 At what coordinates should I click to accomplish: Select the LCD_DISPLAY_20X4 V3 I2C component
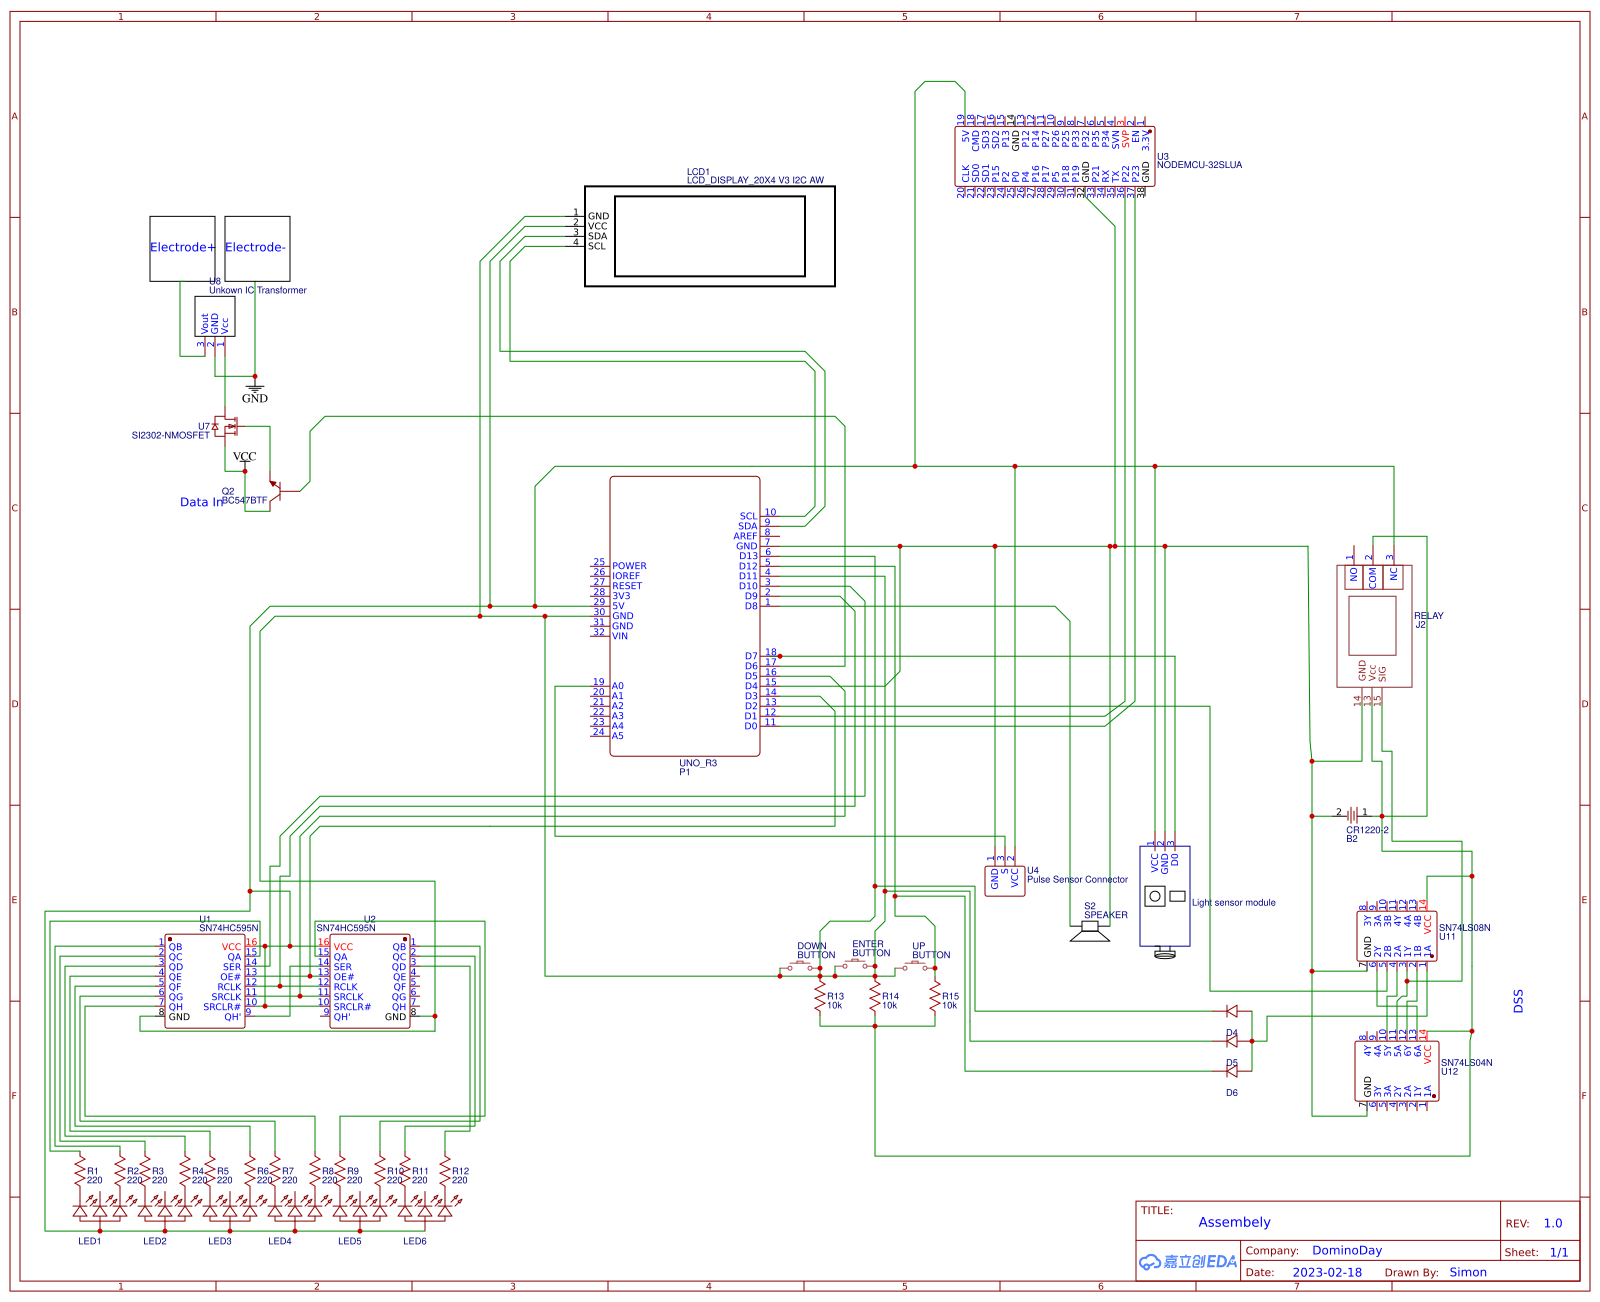710,235
